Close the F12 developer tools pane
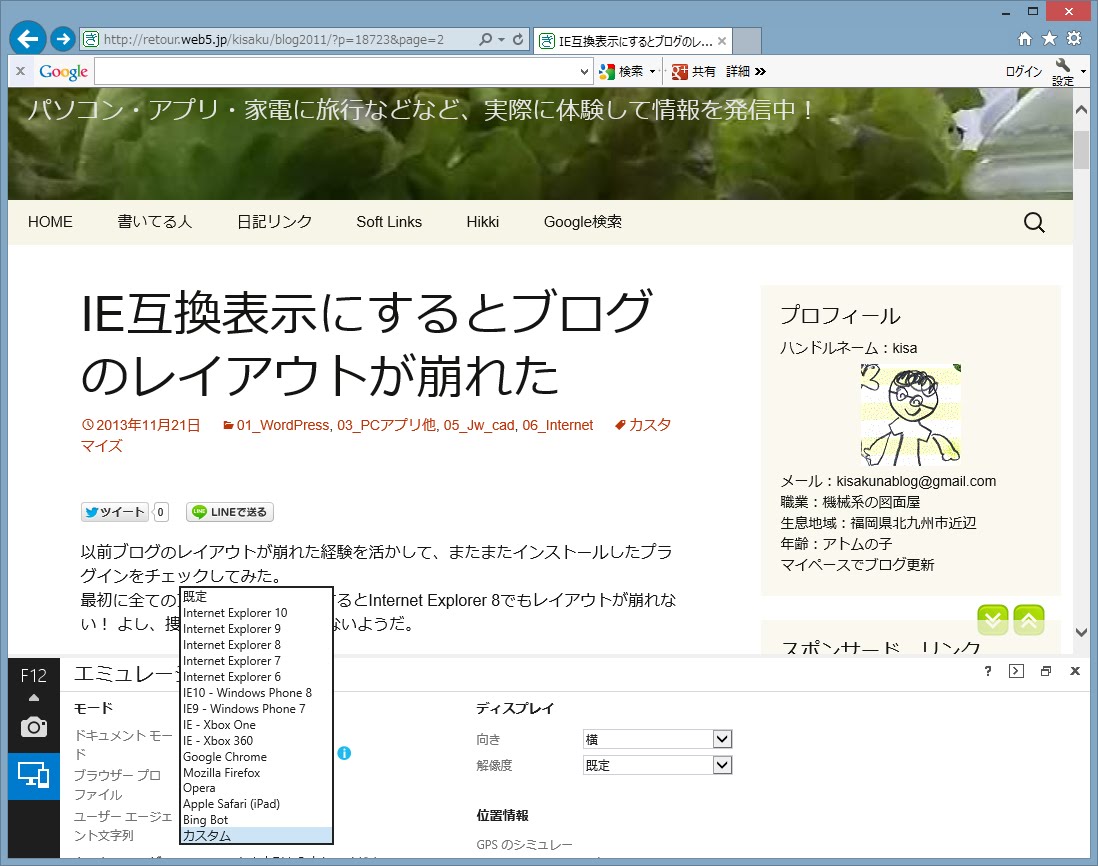The height and width of the screenshot is (866, 1098). point(1075,671)
